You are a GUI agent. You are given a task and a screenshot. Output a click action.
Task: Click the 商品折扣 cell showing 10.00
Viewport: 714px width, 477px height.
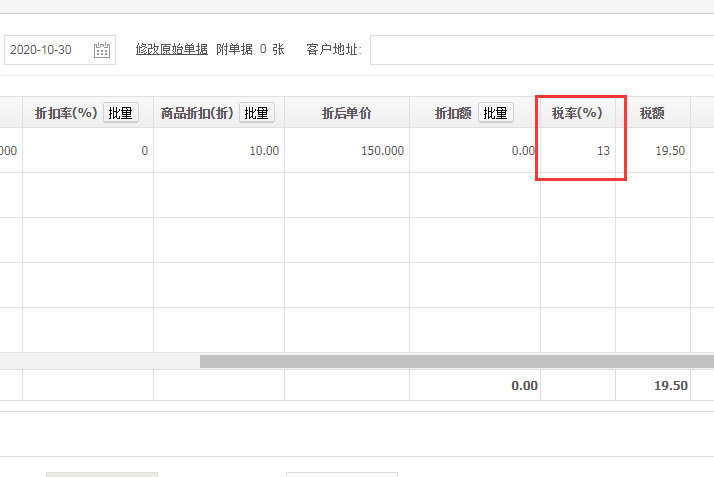(218, 151)
